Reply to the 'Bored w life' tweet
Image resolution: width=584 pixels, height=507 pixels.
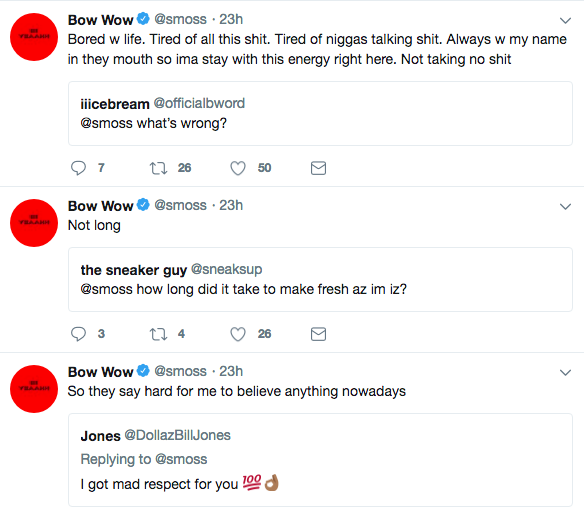coord(78,168)
